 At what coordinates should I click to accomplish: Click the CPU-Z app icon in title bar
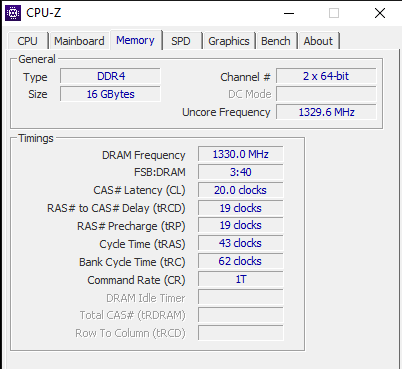click(13, 13)
